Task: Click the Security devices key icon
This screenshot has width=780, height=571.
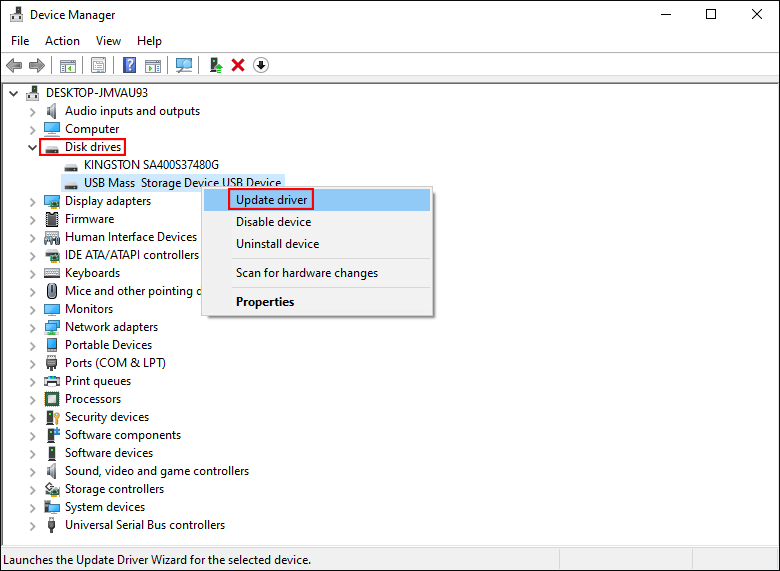Action: point(52,417)
